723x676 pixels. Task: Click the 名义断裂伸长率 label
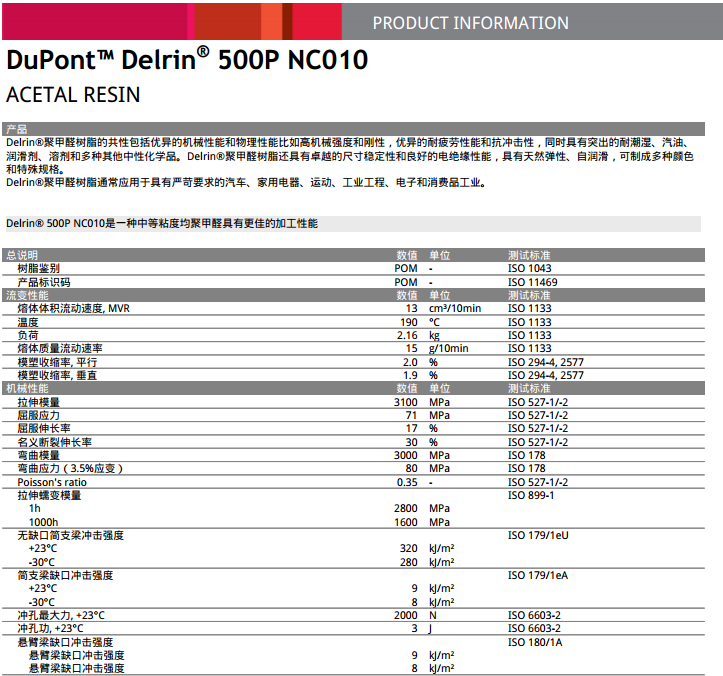(x=54, y=442)
